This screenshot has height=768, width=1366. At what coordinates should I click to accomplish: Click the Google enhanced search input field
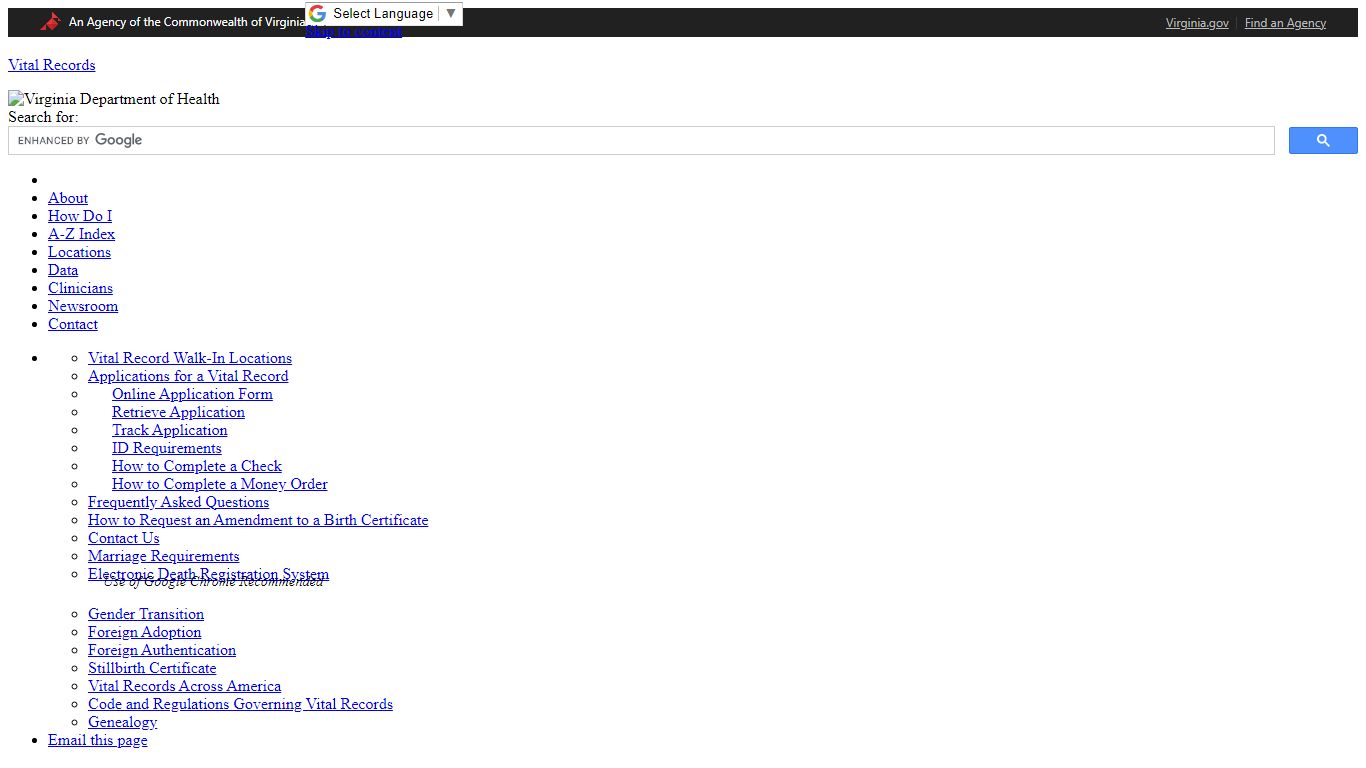click(x=641, y=141)
